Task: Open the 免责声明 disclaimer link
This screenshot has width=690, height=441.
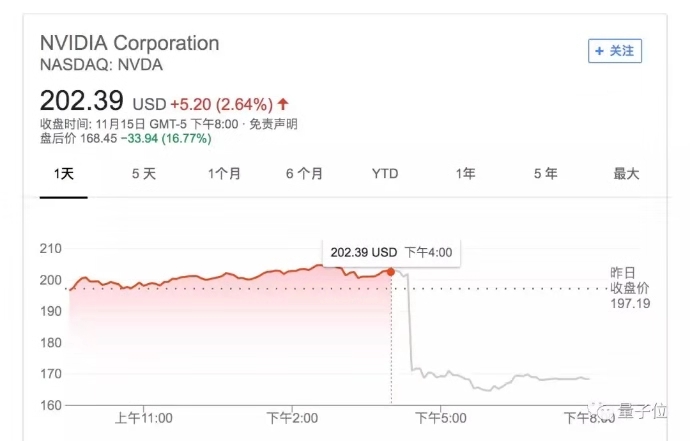Action: (x=273, y=124)
